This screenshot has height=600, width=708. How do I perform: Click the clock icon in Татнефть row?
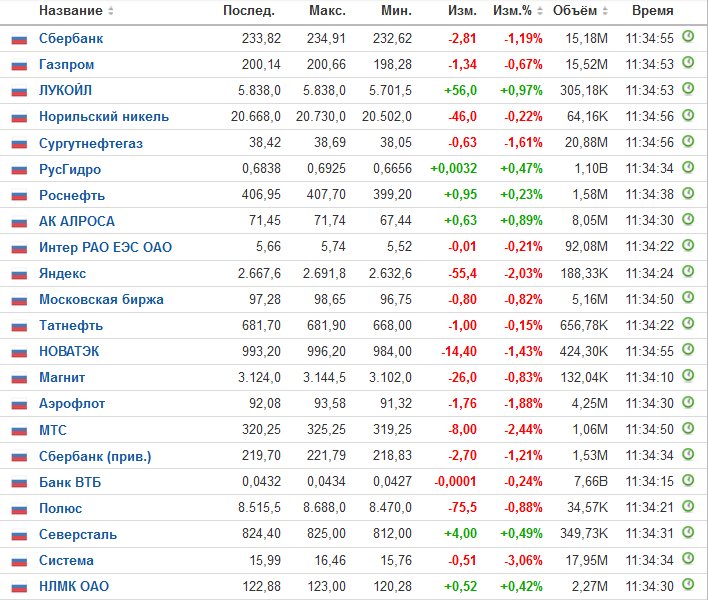point(688,323)
